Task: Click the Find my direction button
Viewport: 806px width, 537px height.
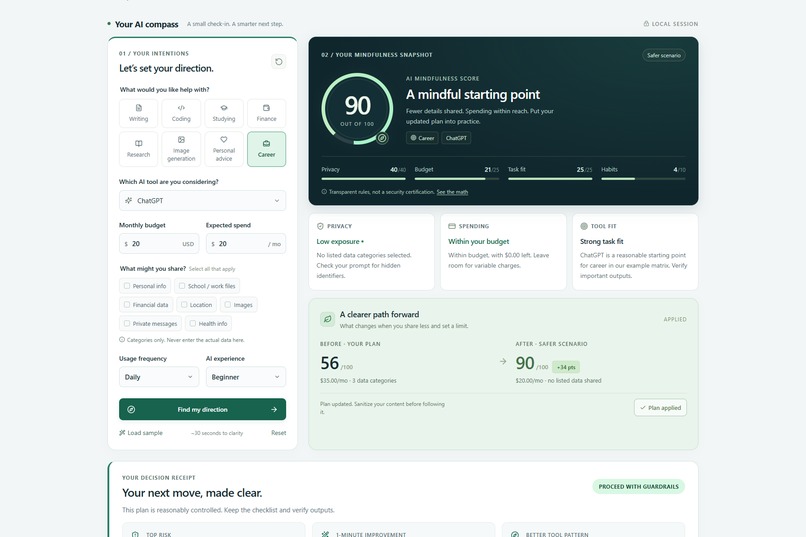Action: pyautogui.click(x=203, y=410)
